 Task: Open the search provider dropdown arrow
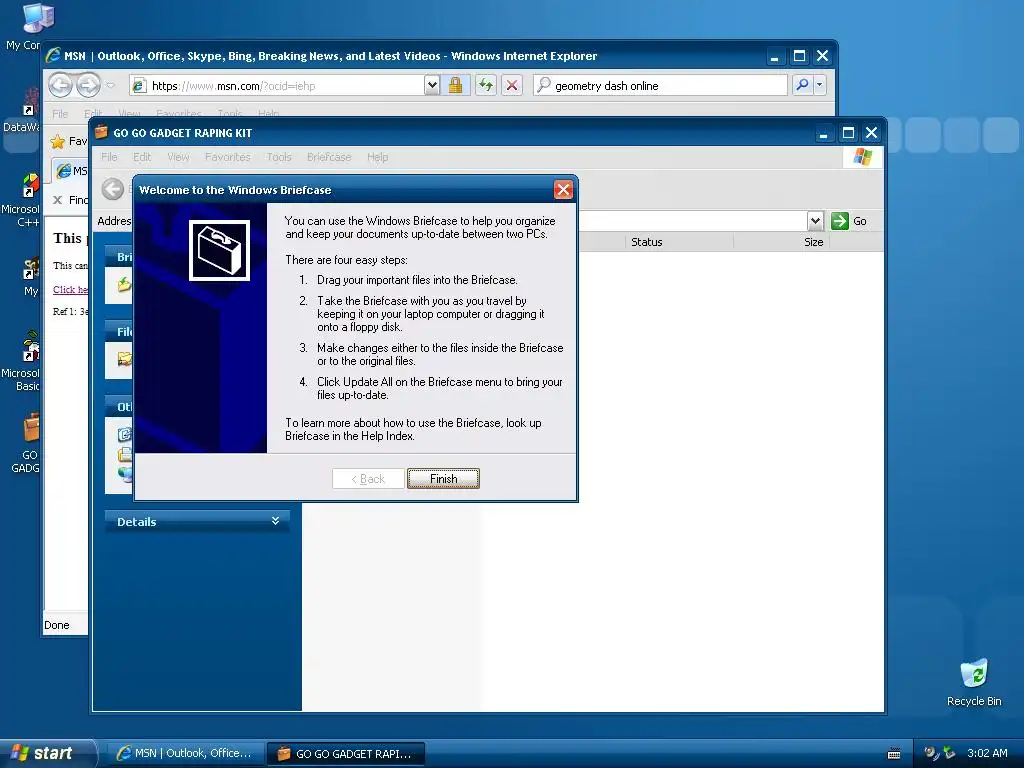(x=819, y=85)
